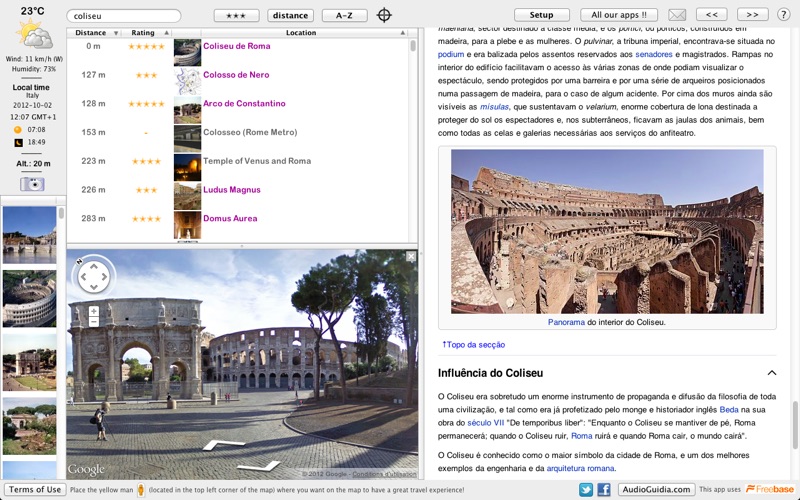Click the Domus Aurea list thumbnail
Image resolution: width=800 pixels, height=500 pixels.
click(x=187, y=225)
